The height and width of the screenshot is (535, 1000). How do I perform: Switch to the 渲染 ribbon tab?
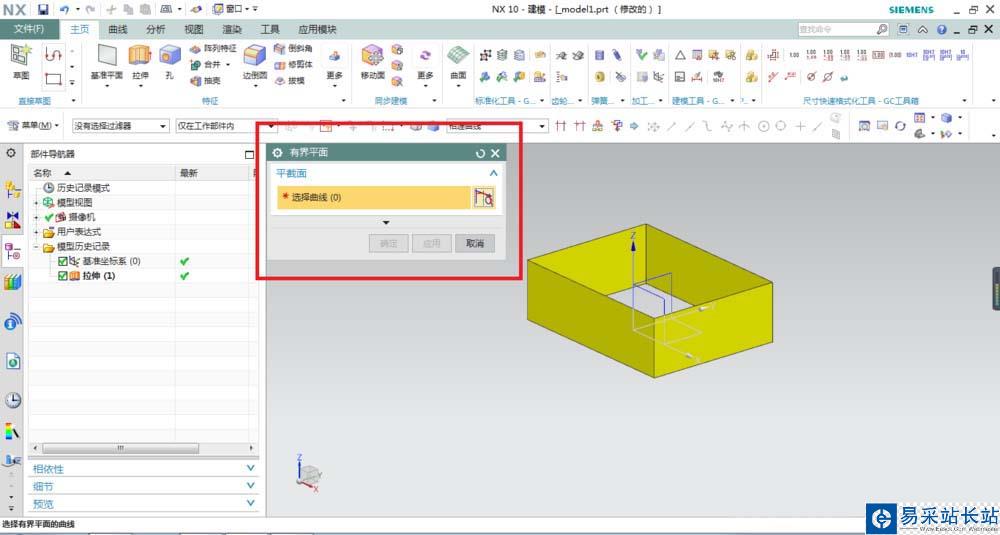tap(232, 29)
